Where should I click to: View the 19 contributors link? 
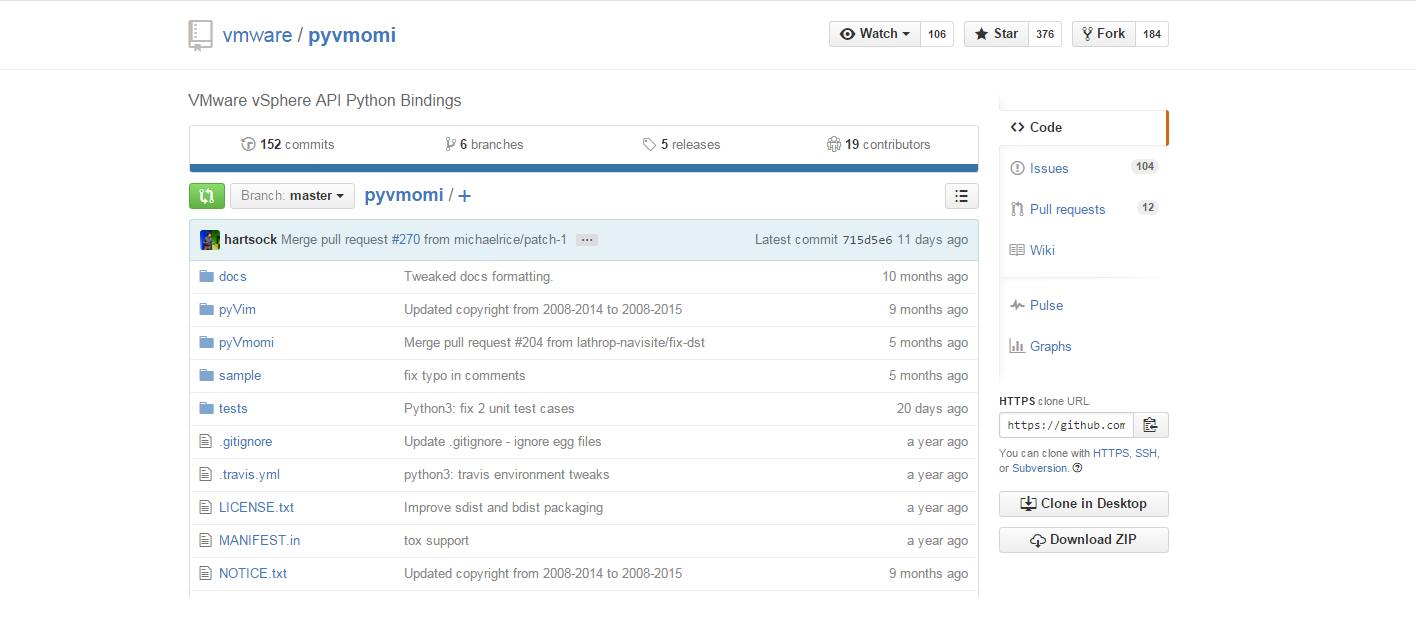click(x=879, y=144)
